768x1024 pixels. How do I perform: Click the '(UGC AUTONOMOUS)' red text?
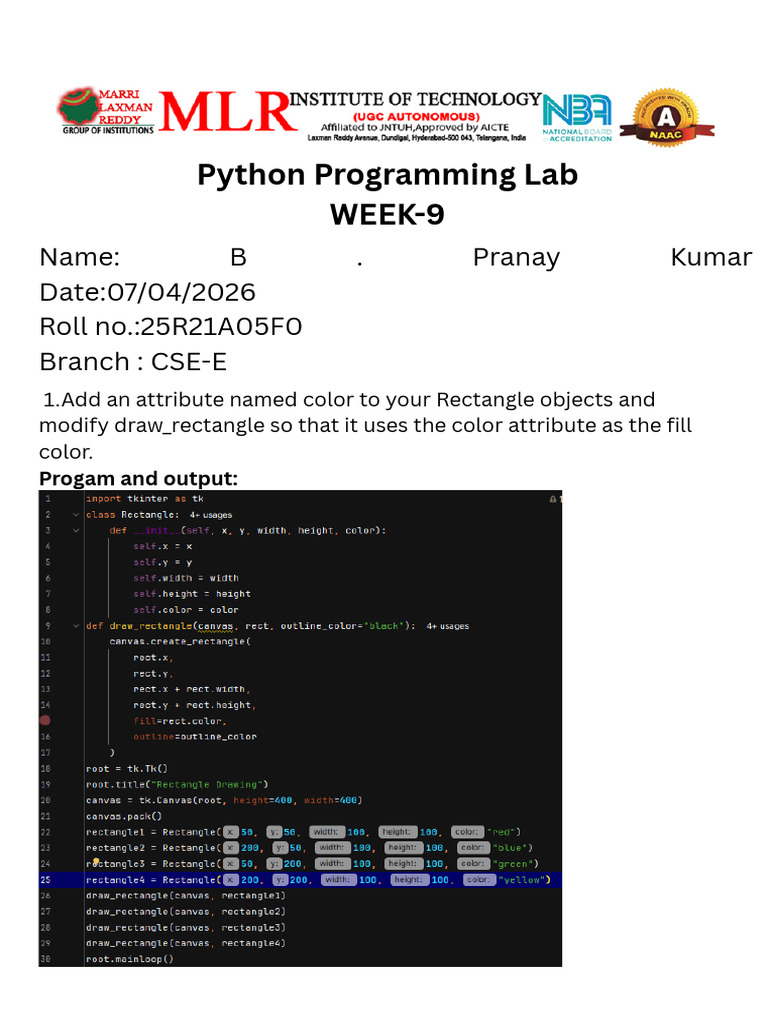tap(417, 117)
